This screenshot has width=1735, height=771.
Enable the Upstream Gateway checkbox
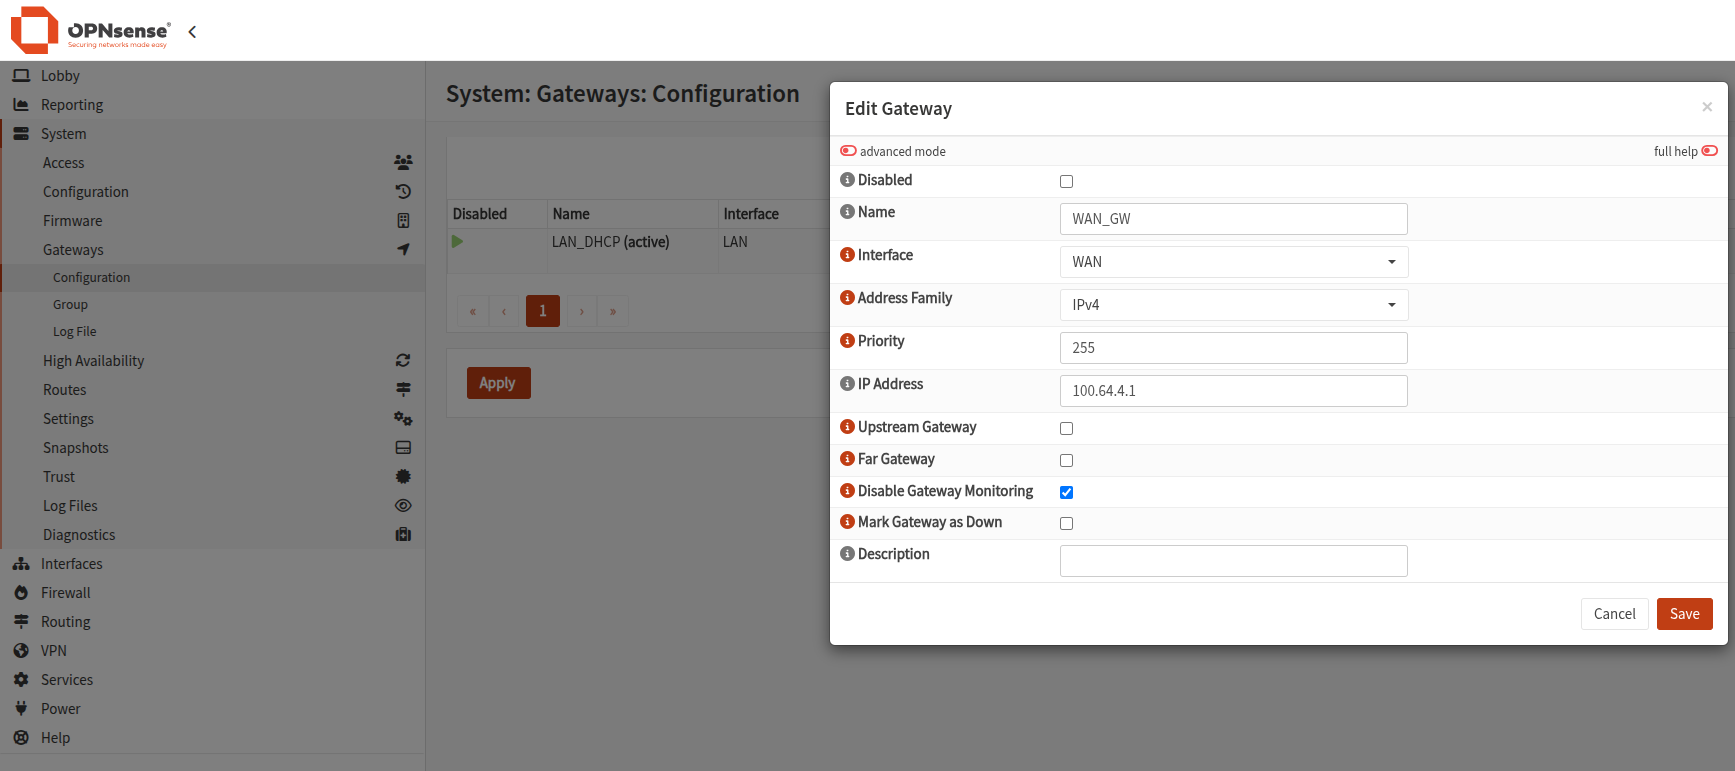click(x=1066, y=428)
